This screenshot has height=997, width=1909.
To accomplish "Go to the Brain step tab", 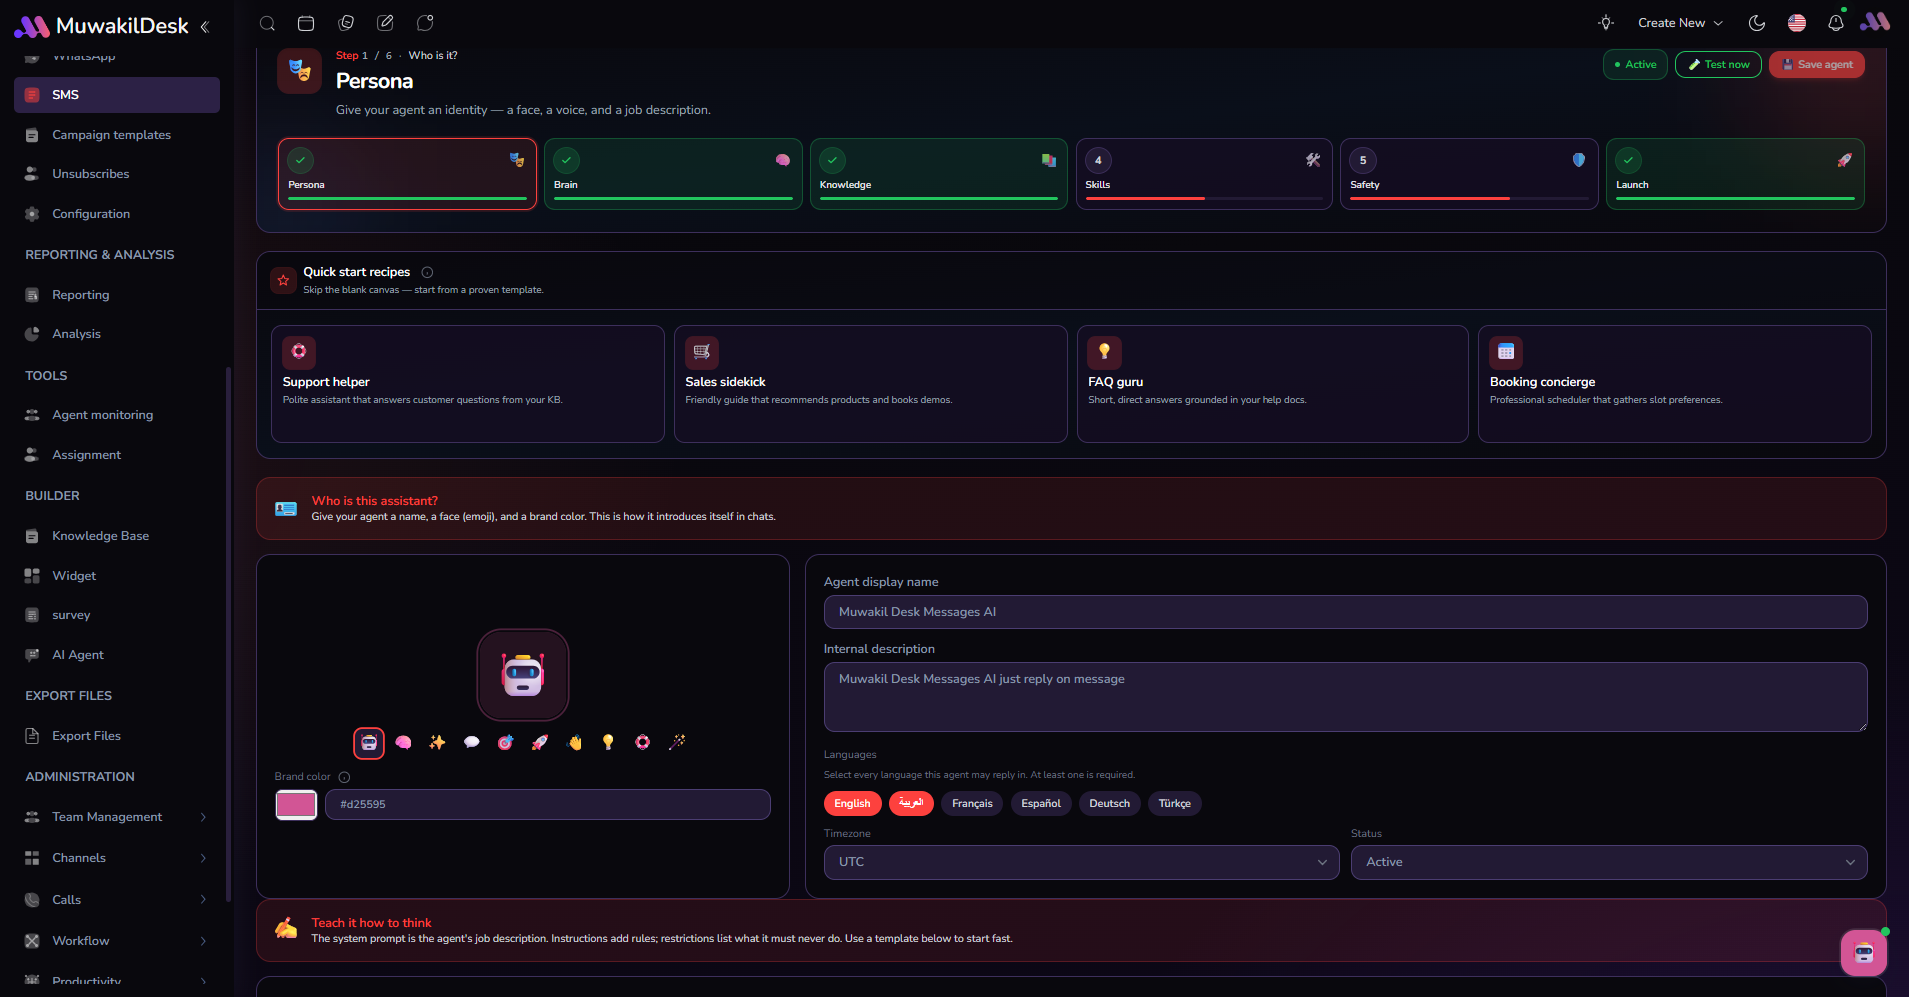I will click(x=673, y=174).
